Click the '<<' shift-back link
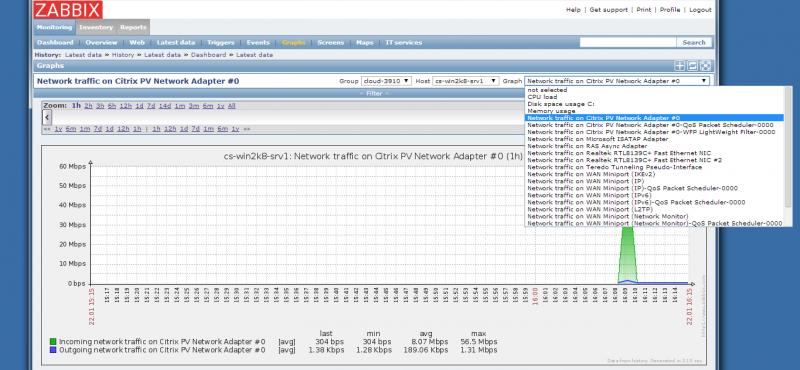800x370 pixels. 46,129
